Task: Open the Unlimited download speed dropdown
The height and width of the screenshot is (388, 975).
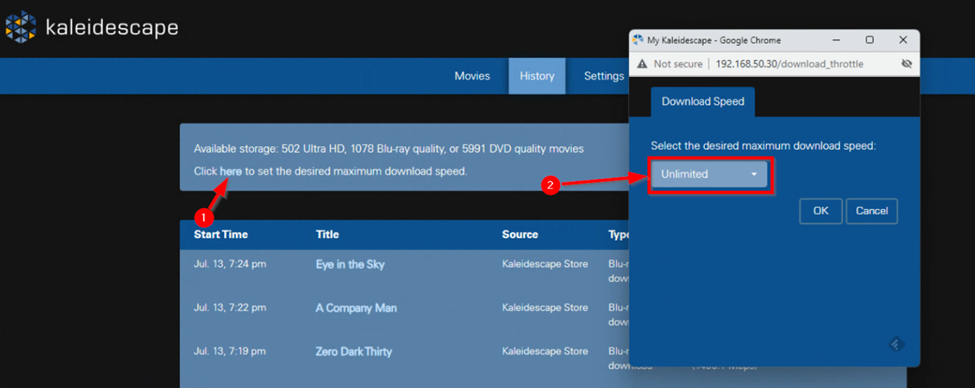Action: point(709,174)
